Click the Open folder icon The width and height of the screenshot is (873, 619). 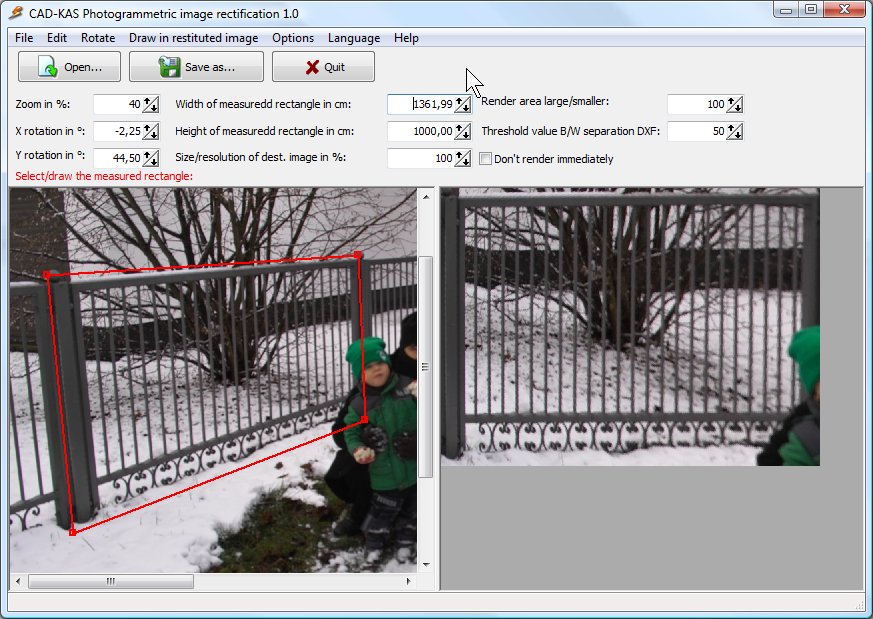point(46,67)
